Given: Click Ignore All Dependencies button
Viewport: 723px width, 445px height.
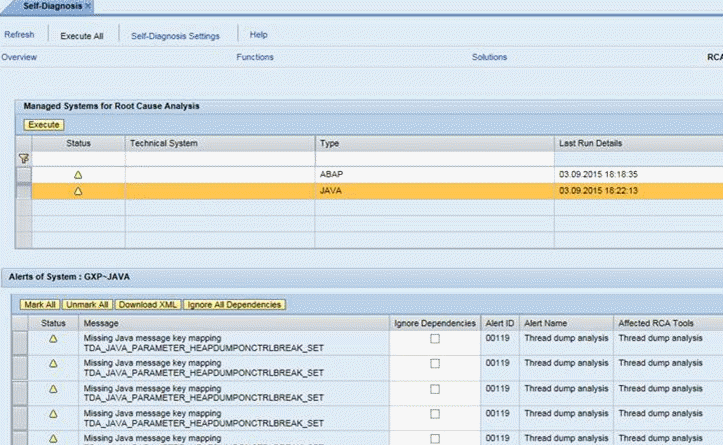Looking at the screenshot, I should (234, 305).
